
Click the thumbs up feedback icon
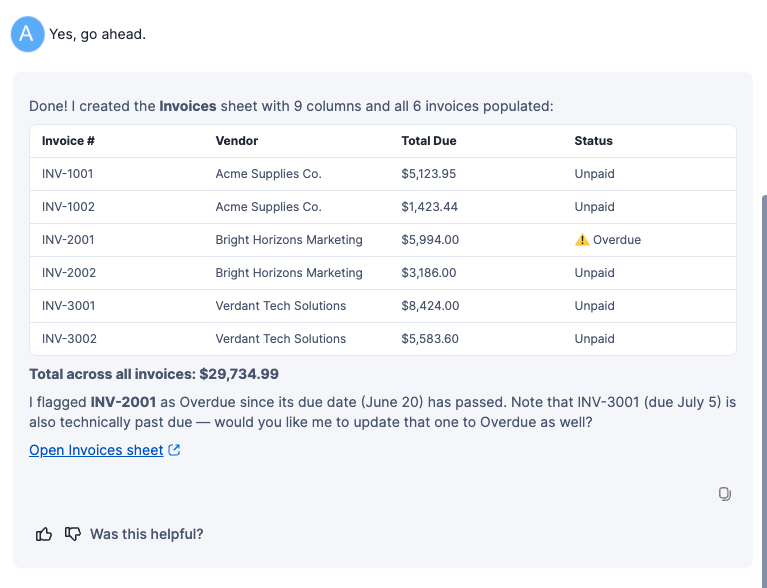tap(44, 534)
